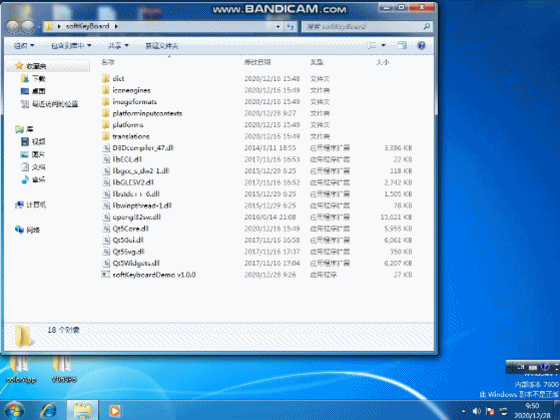560x420 pixels.
Task: Select the Qt5Core.dll file icon
Action: [x=106, y=229]
